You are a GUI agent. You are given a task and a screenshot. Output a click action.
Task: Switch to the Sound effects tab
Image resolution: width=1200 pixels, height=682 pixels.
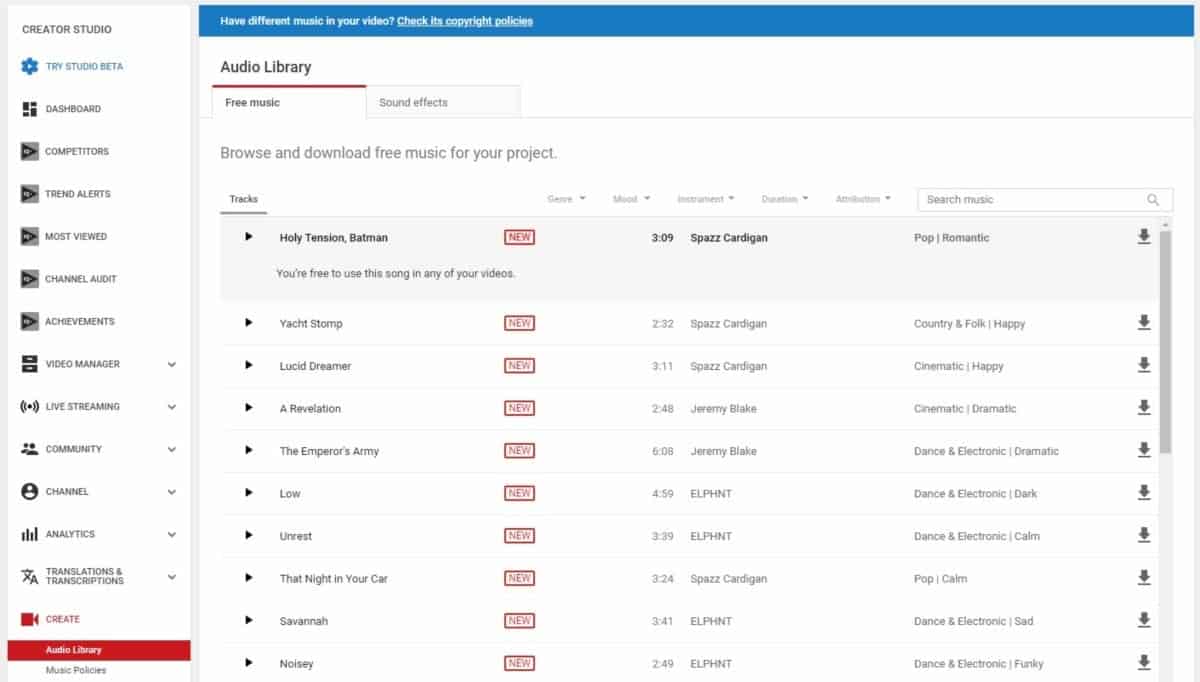click(443, 102)
